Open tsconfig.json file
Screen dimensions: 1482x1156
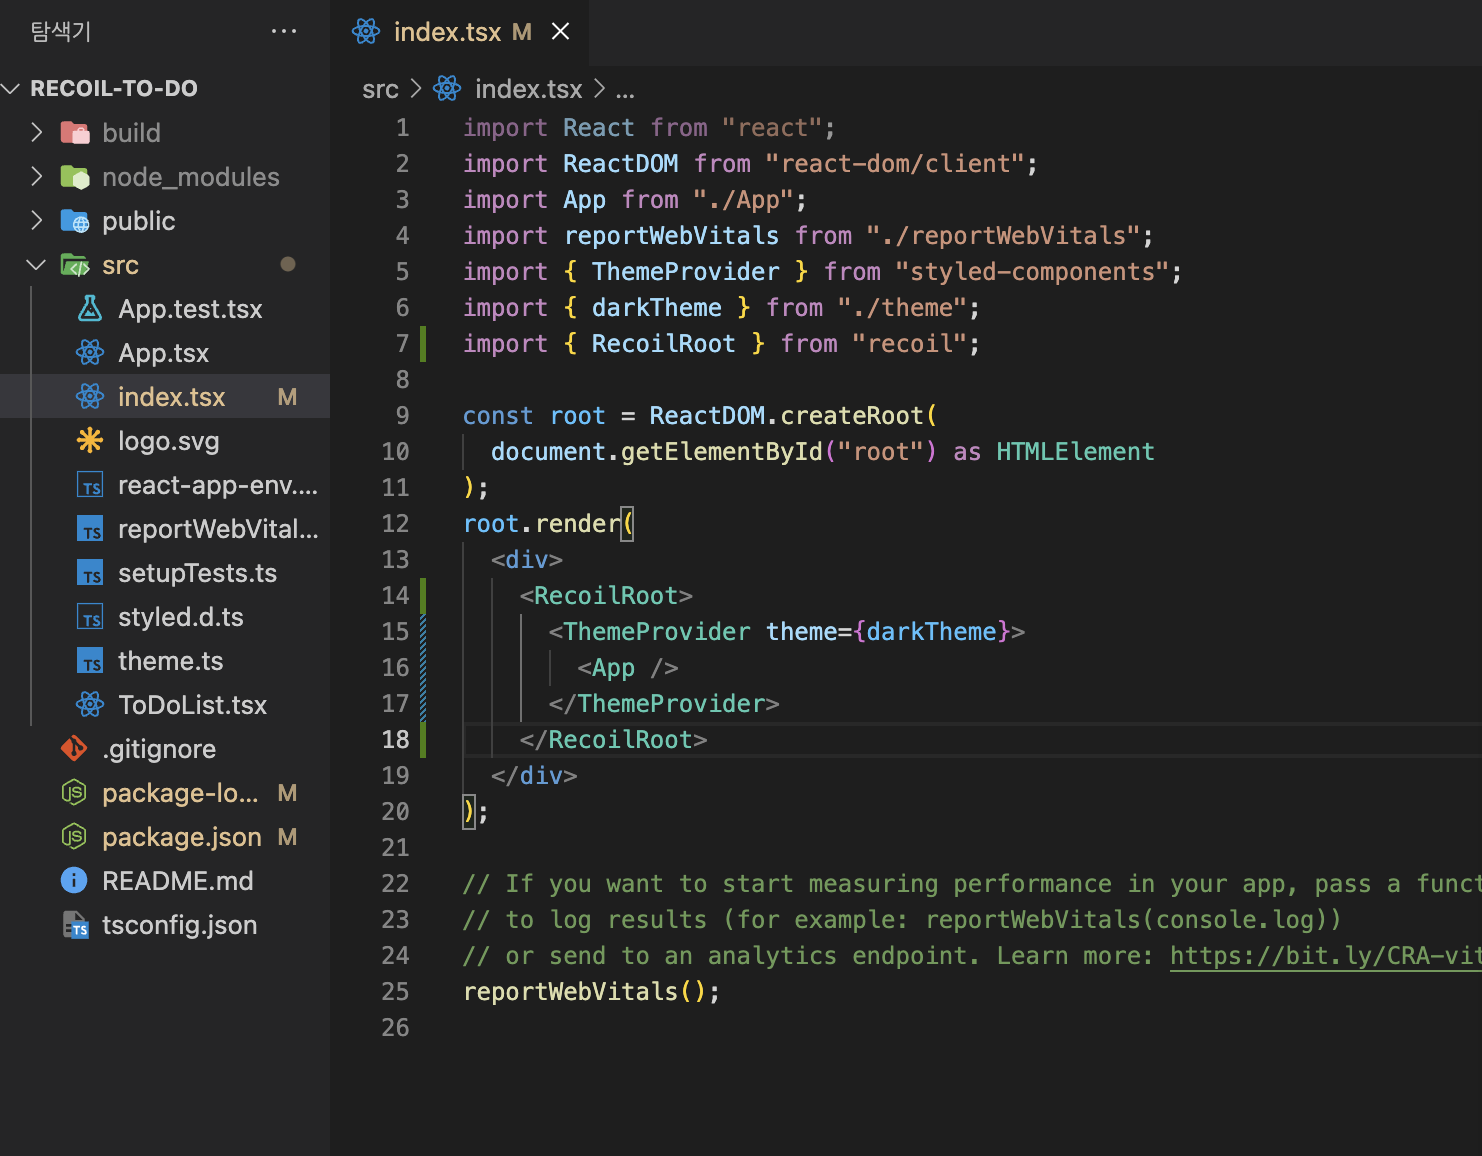(179, 925)
